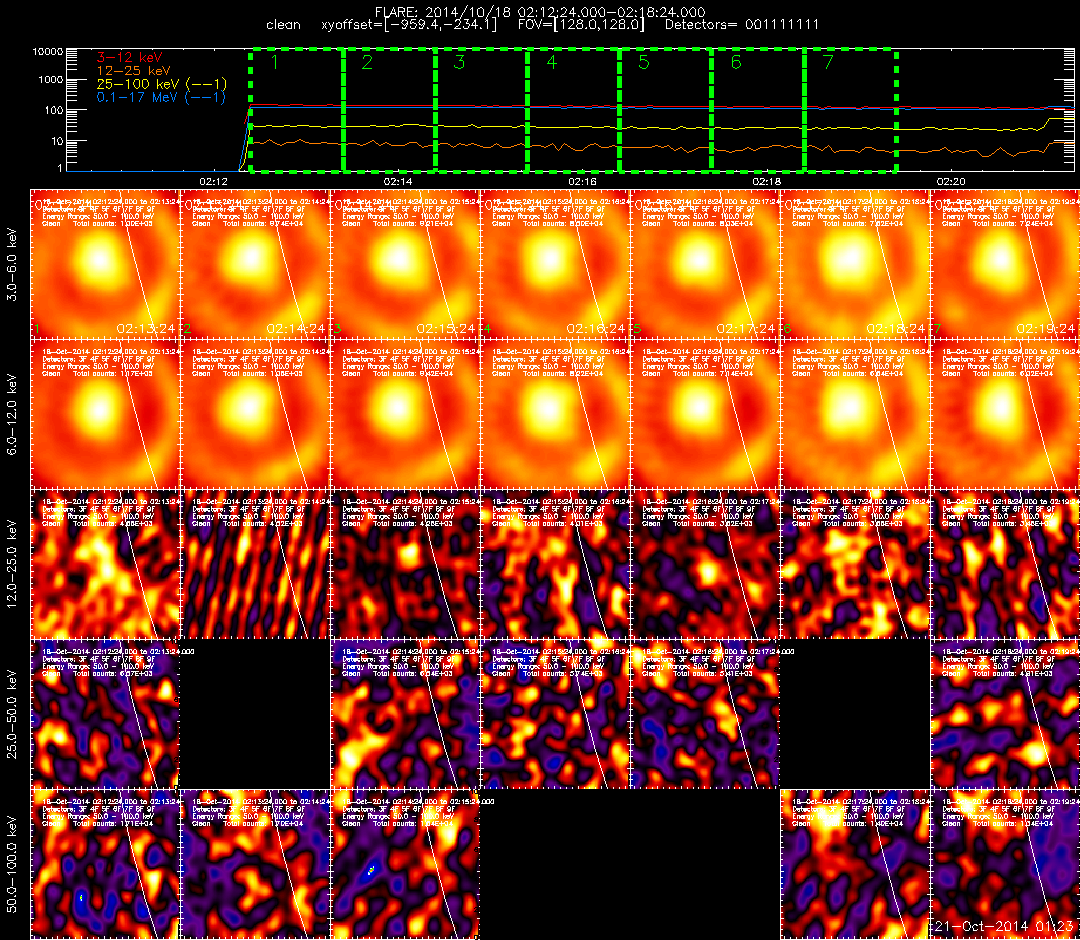The width and height of the screenshot is (1080, 940).
Task: Open the 25.0-50.0 keV image for interval 1
Action: coord(105,714)
